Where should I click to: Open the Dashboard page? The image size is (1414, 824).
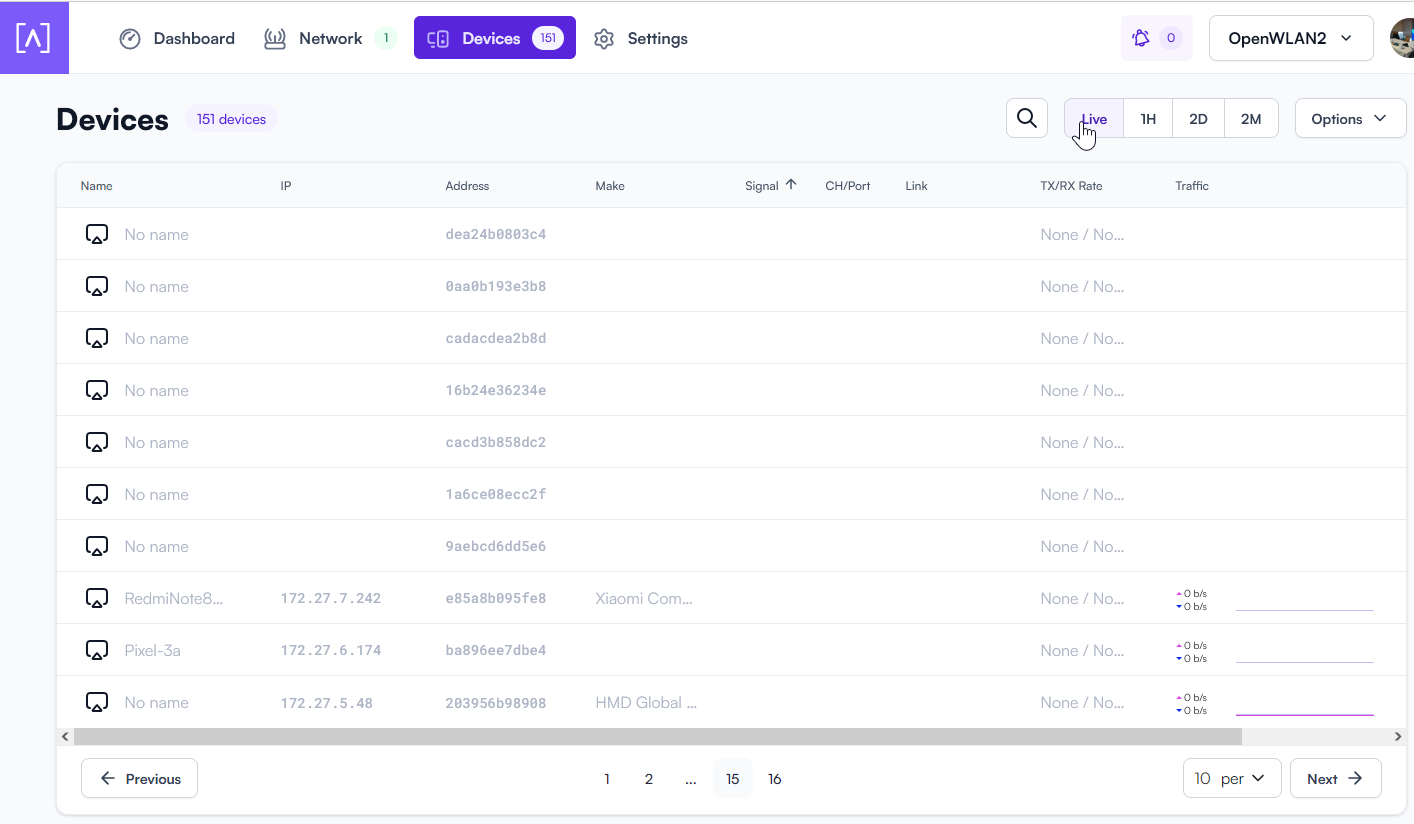pyautogui.click(x=177, y=38)
